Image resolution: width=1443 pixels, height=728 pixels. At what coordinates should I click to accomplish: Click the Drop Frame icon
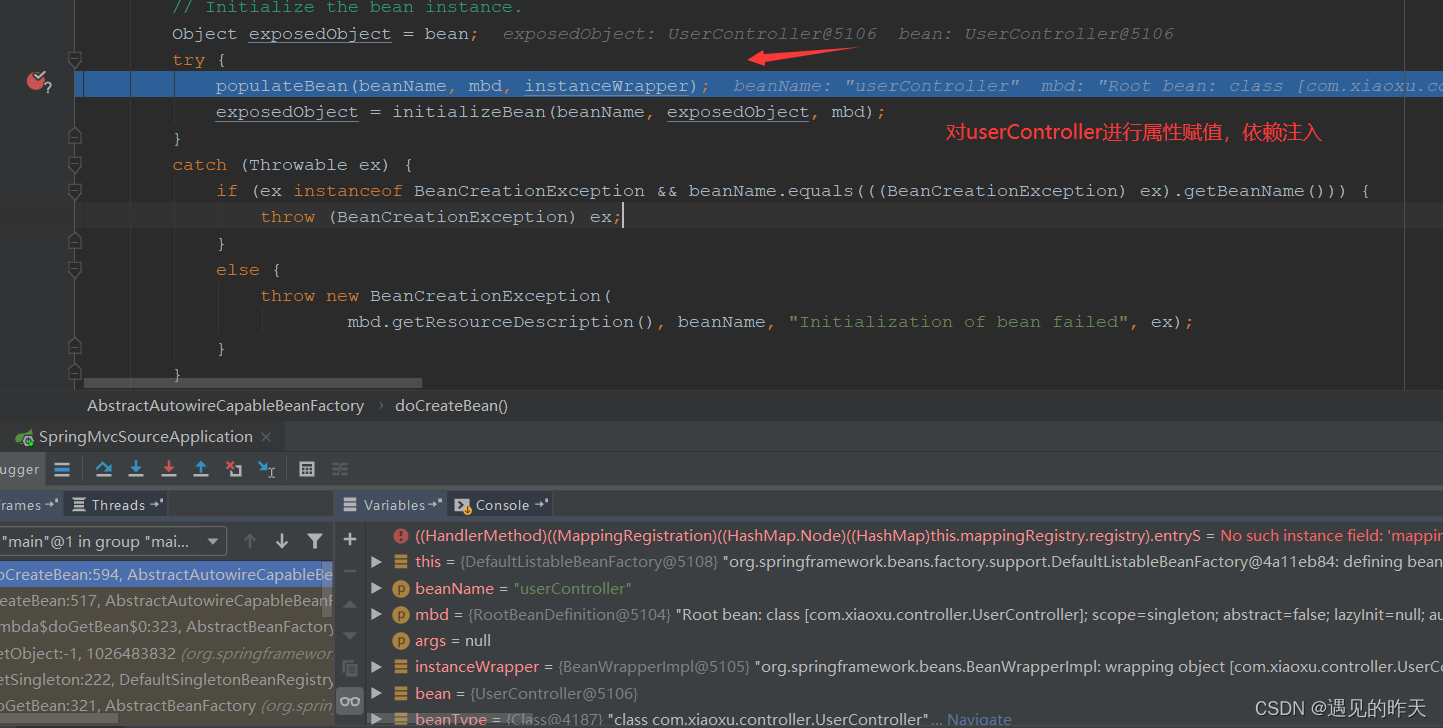pyautogui.click(x=234, y=468)
